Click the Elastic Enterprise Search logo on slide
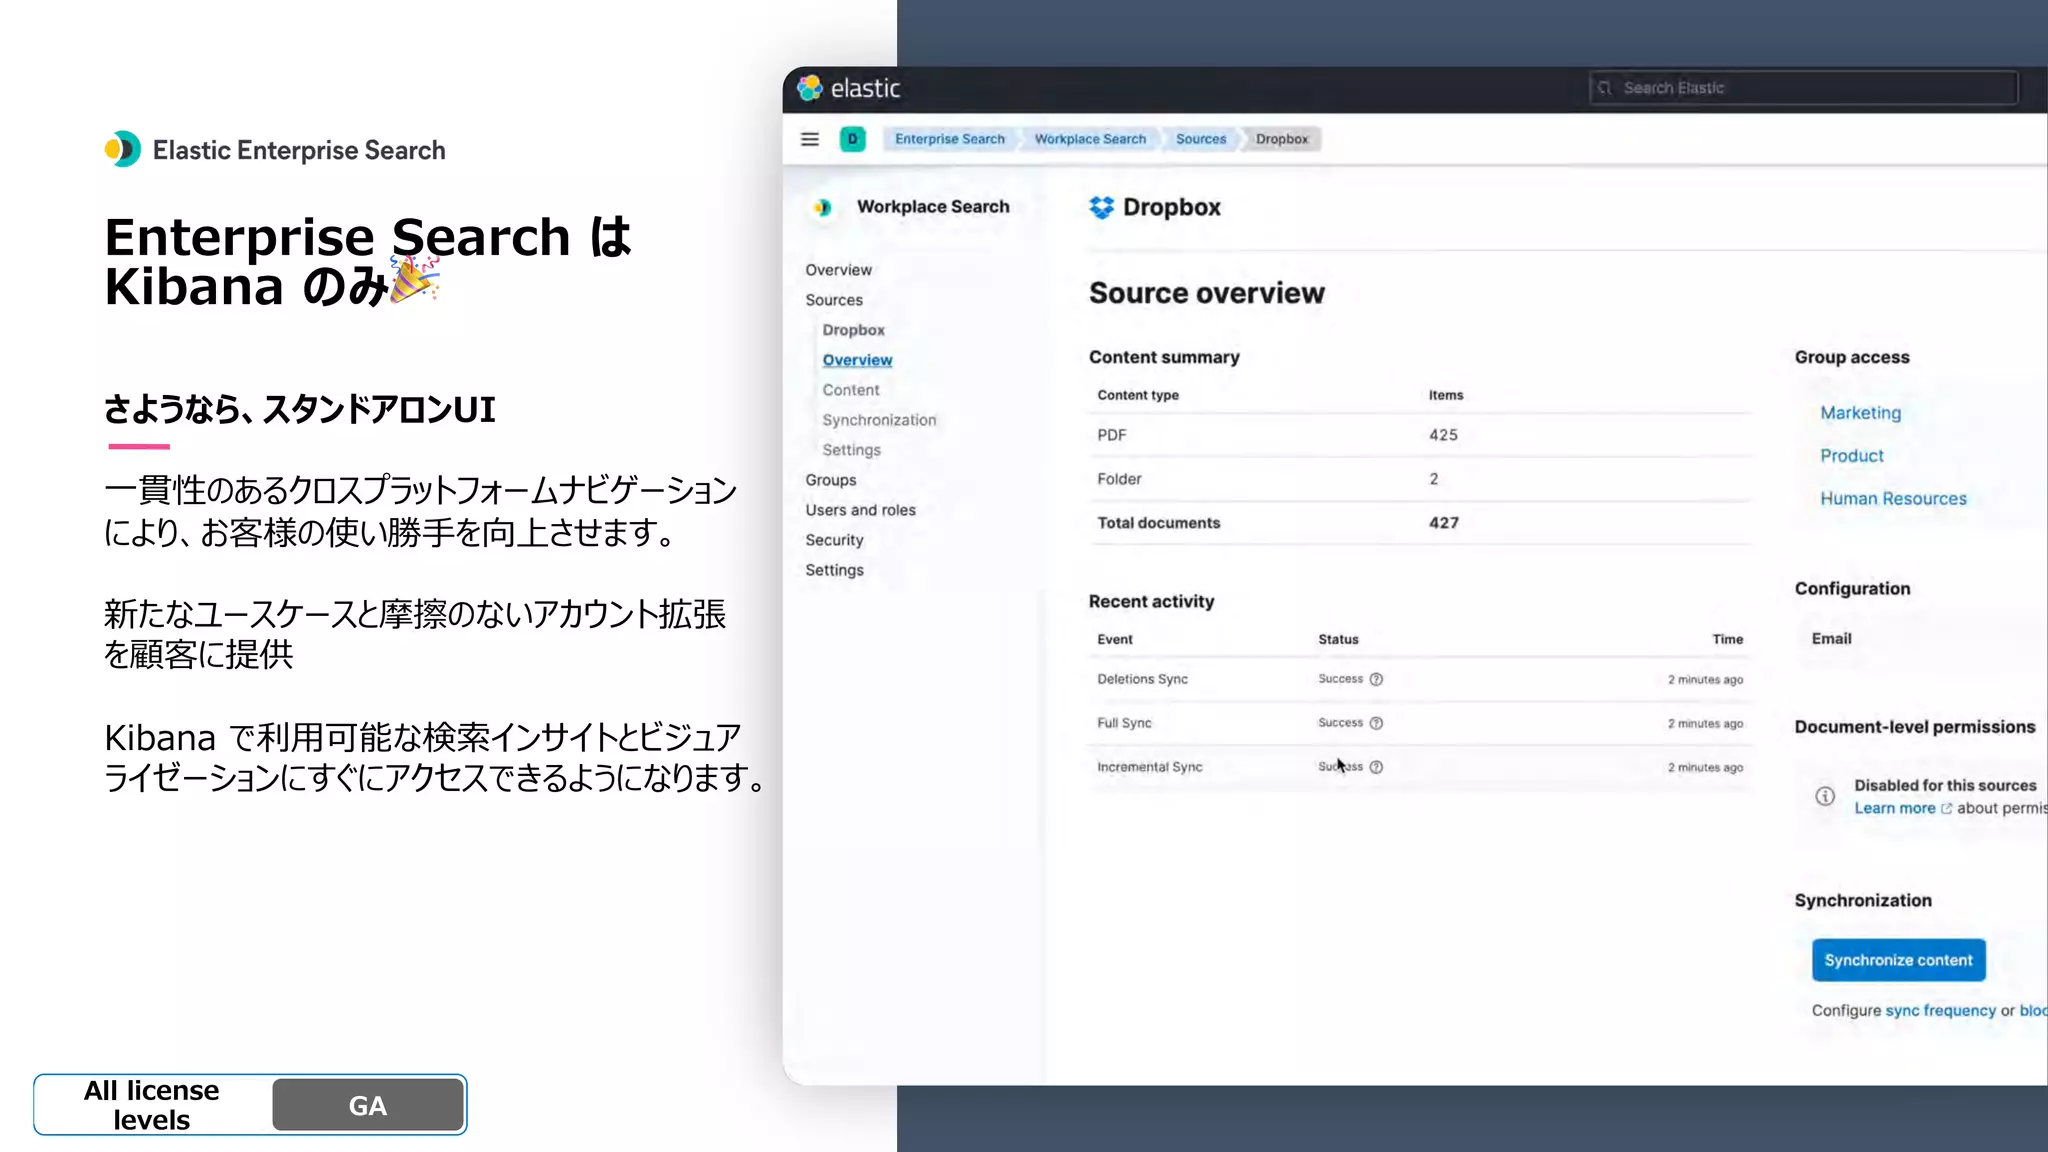This screenshot has height=1152, width=2048. [x=274, y=150]
